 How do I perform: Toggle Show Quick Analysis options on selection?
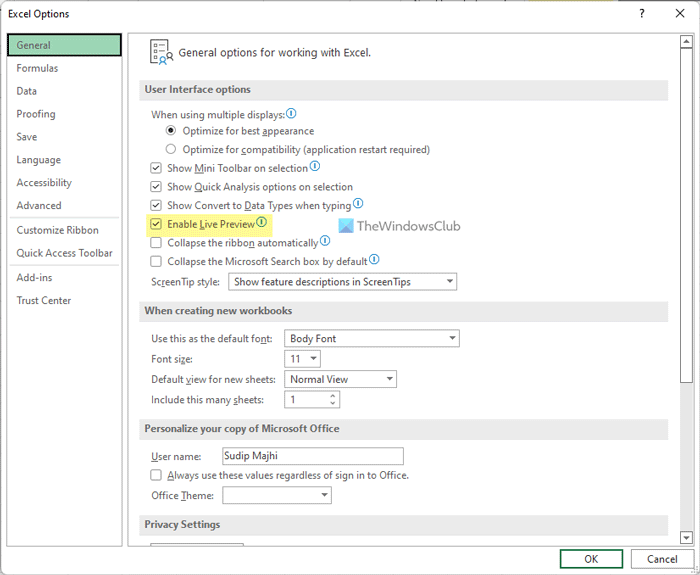point(156,187)
